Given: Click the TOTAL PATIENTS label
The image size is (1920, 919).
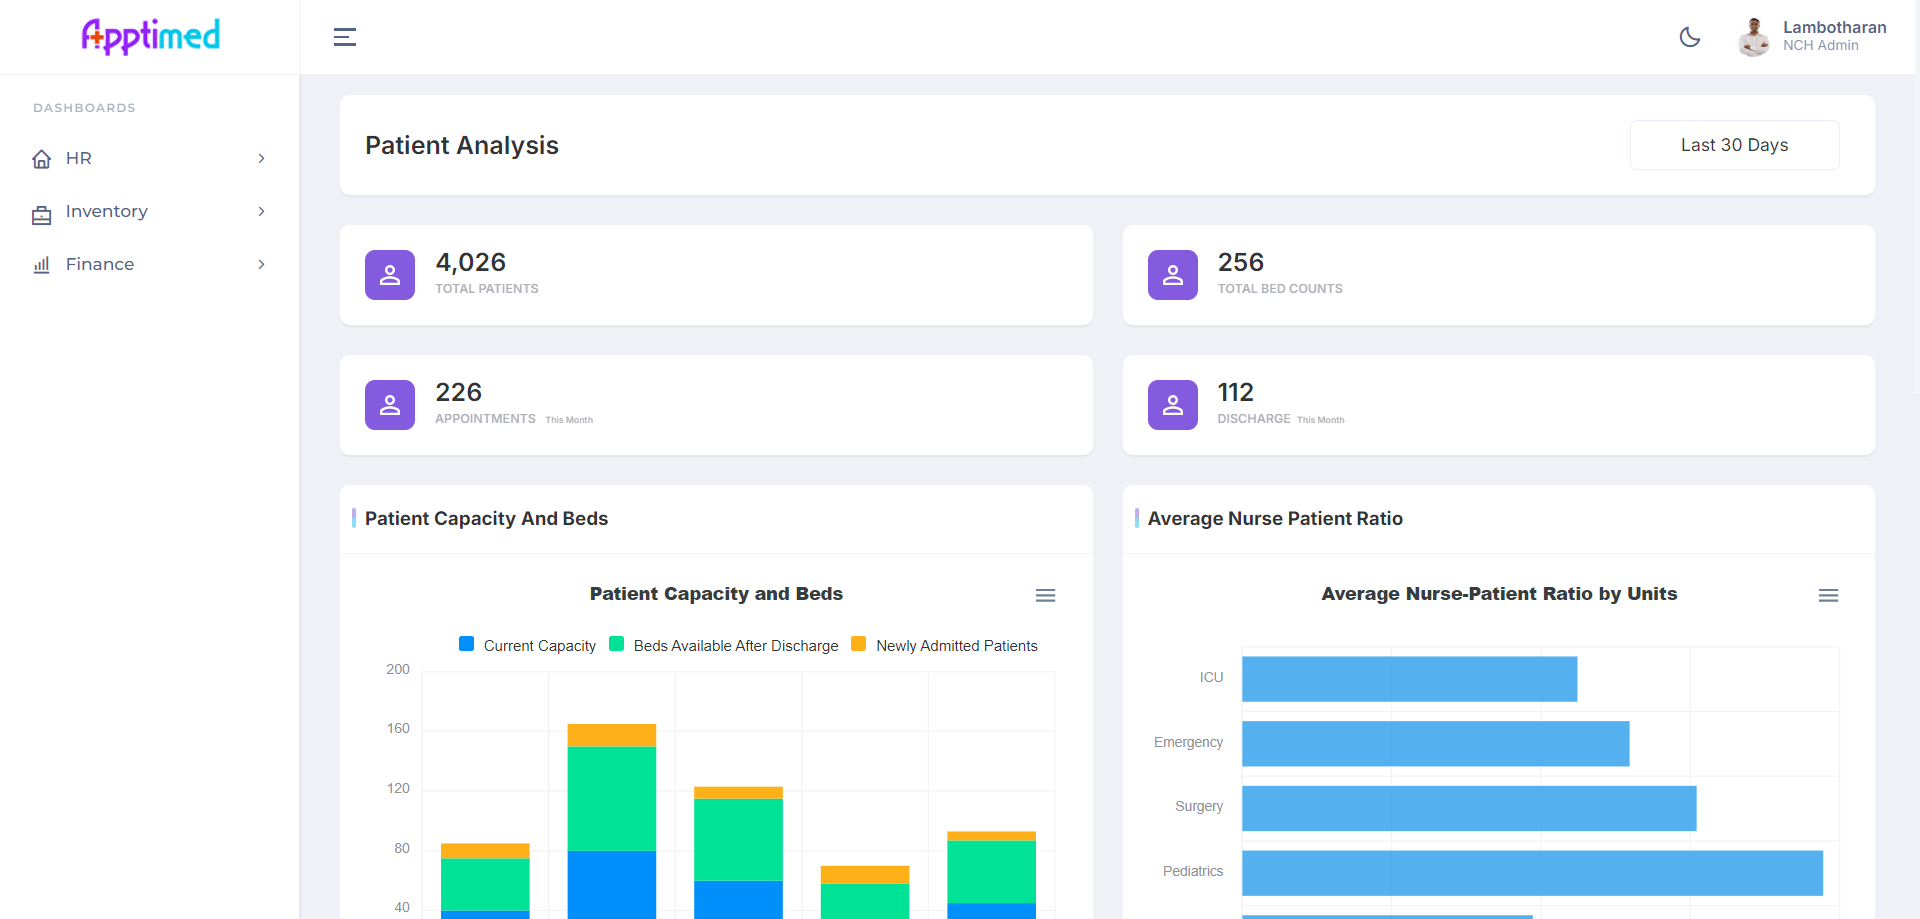Looking at the screenshot, I should tap(487, 289).
